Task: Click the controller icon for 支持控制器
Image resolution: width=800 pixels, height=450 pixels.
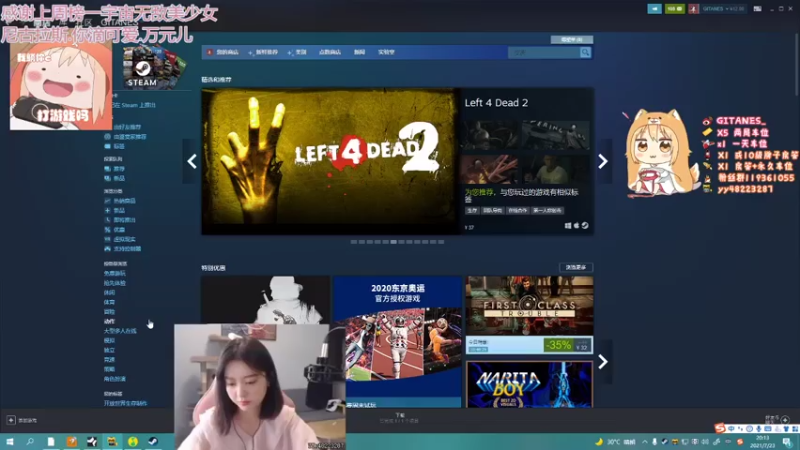Action: coord(107,249)
